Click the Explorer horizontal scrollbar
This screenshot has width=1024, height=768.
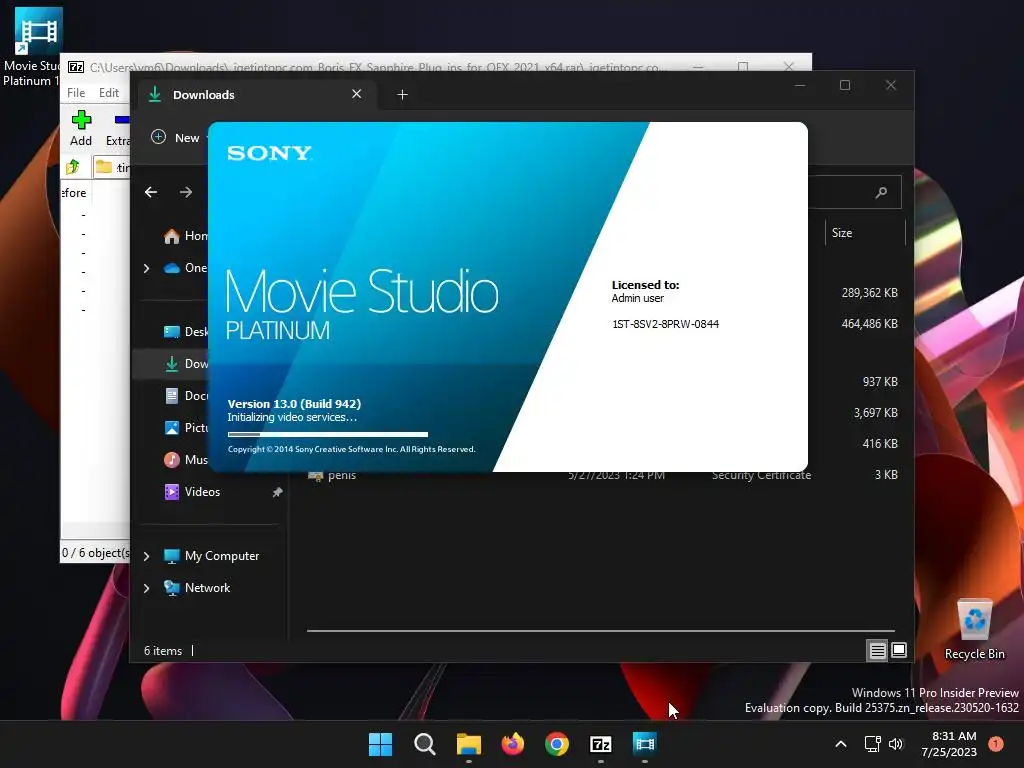pyautogui.click(x=601, y=631)
